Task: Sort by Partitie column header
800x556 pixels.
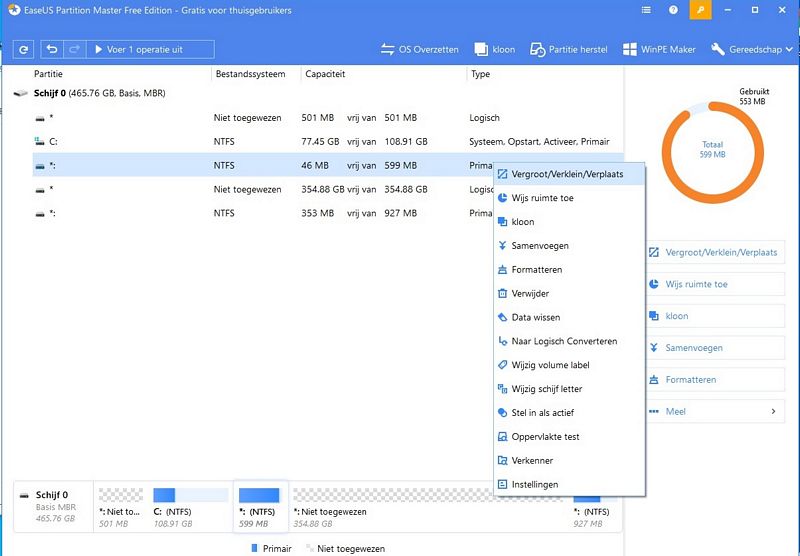Action: tap(48, 74)
